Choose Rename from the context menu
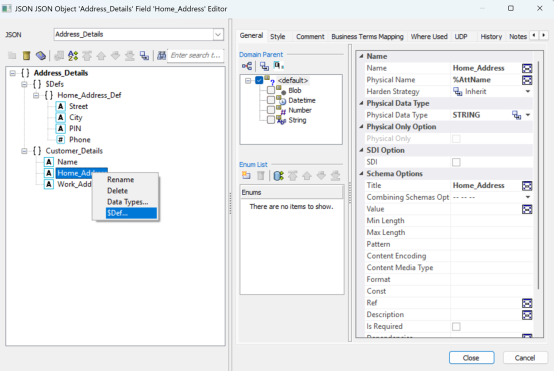554x371 pixels. point(120,179)
